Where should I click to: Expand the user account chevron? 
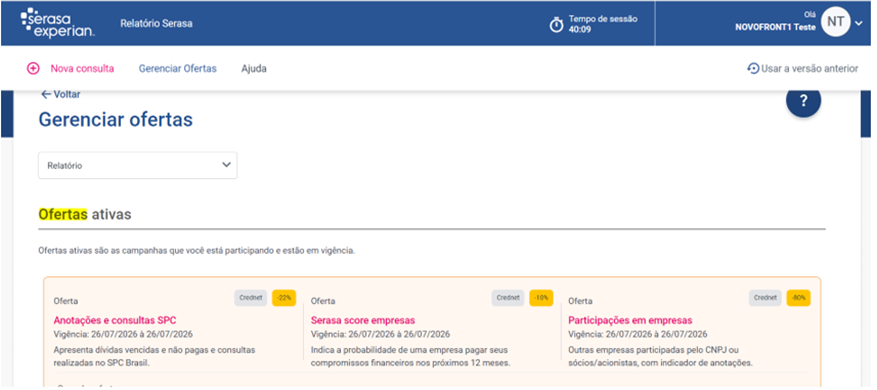[859, 23]
